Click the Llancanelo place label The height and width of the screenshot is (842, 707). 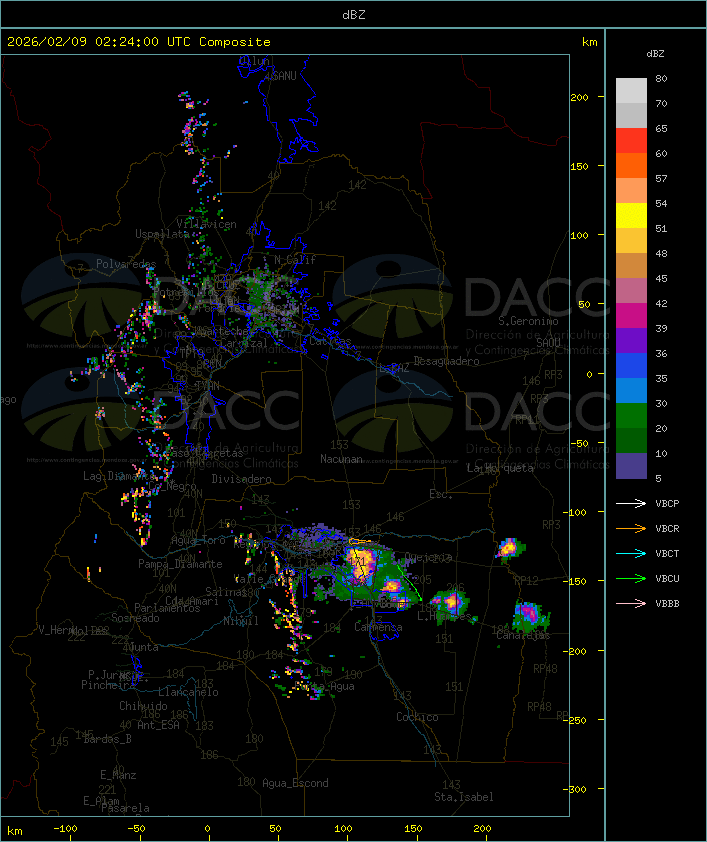coord(188,692)
